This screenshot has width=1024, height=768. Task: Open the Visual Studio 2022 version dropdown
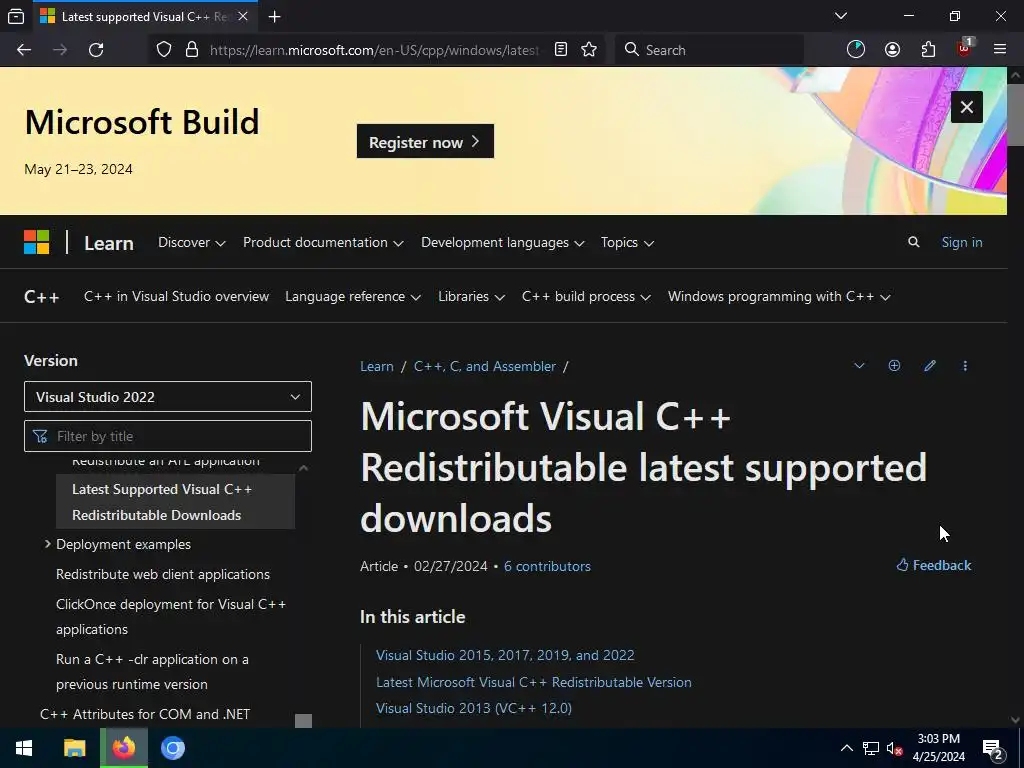point(168,397)
